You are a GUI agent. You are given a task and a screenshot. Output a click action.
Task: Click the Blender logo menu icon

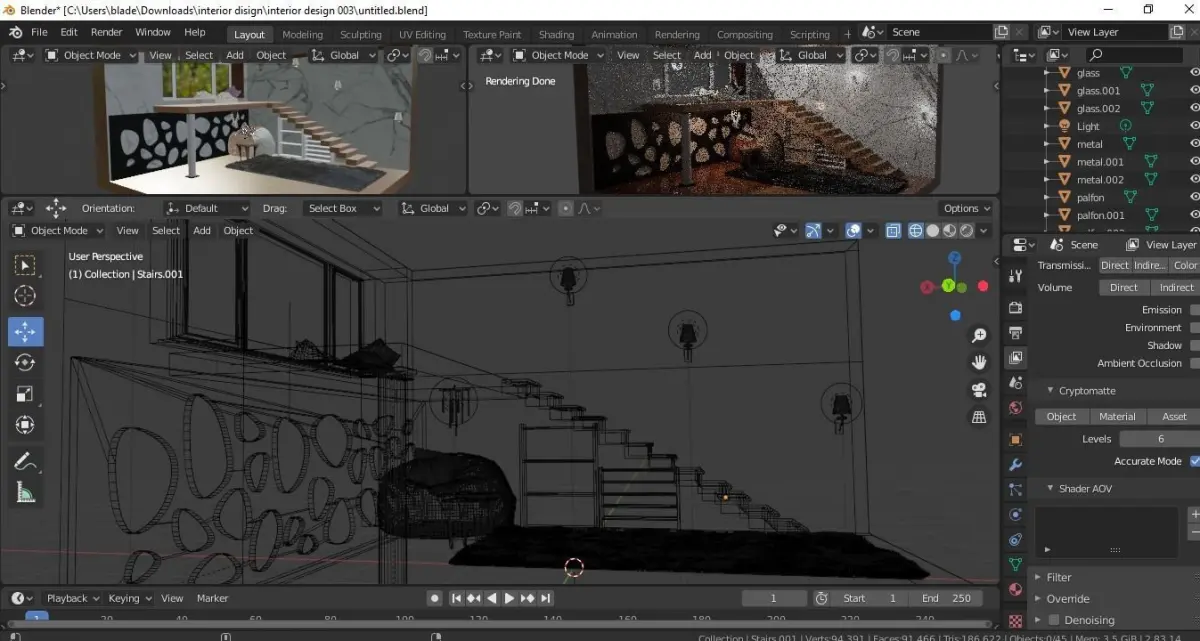pos(15,32)
